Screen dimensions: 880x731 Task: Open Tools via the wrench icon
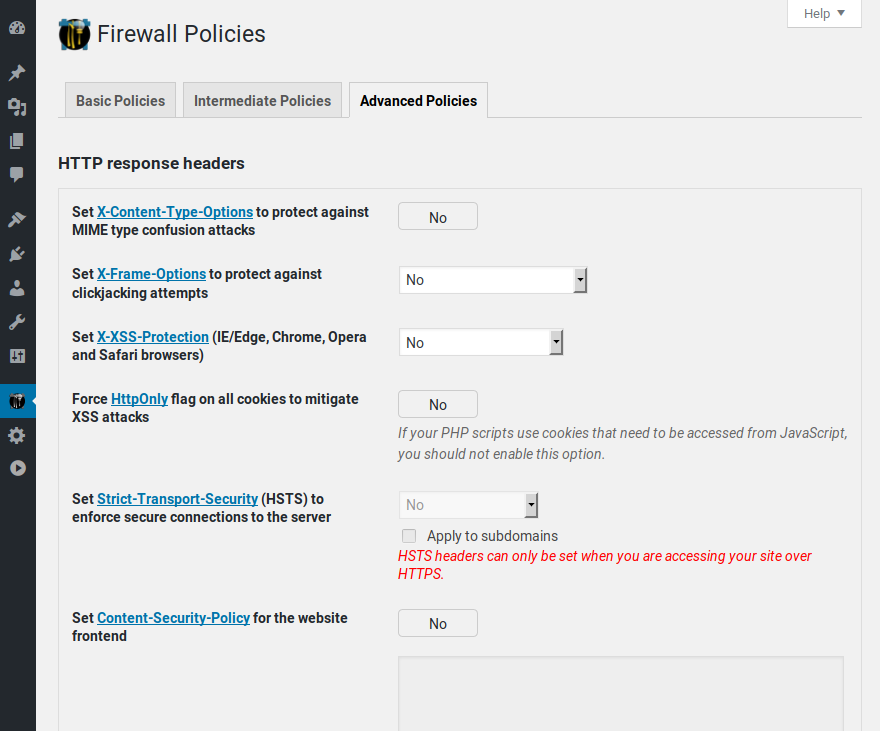[17, 322]
